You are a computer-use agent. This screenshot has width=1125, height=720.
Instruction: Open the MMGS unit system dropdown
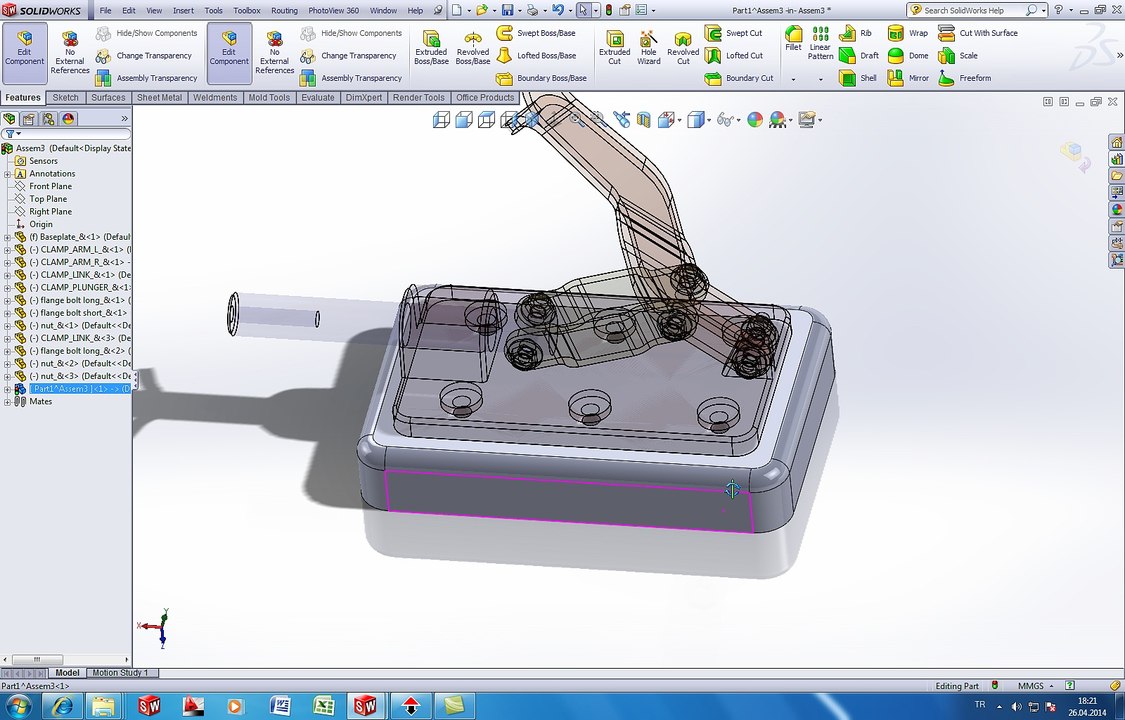(1035, 686)
